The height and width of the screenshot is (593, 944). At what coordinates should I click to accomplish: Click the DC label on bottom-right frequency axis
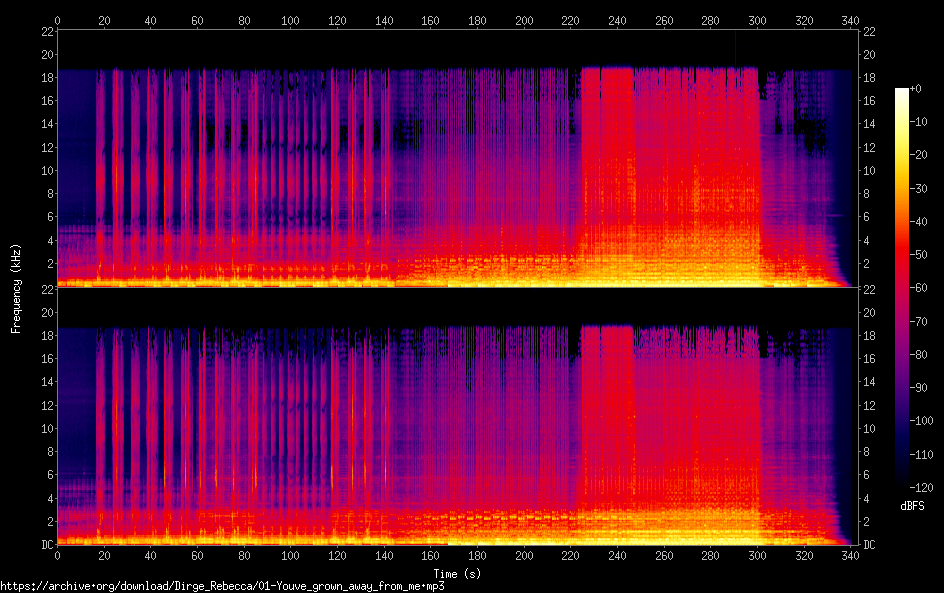[x=869, y=544]
